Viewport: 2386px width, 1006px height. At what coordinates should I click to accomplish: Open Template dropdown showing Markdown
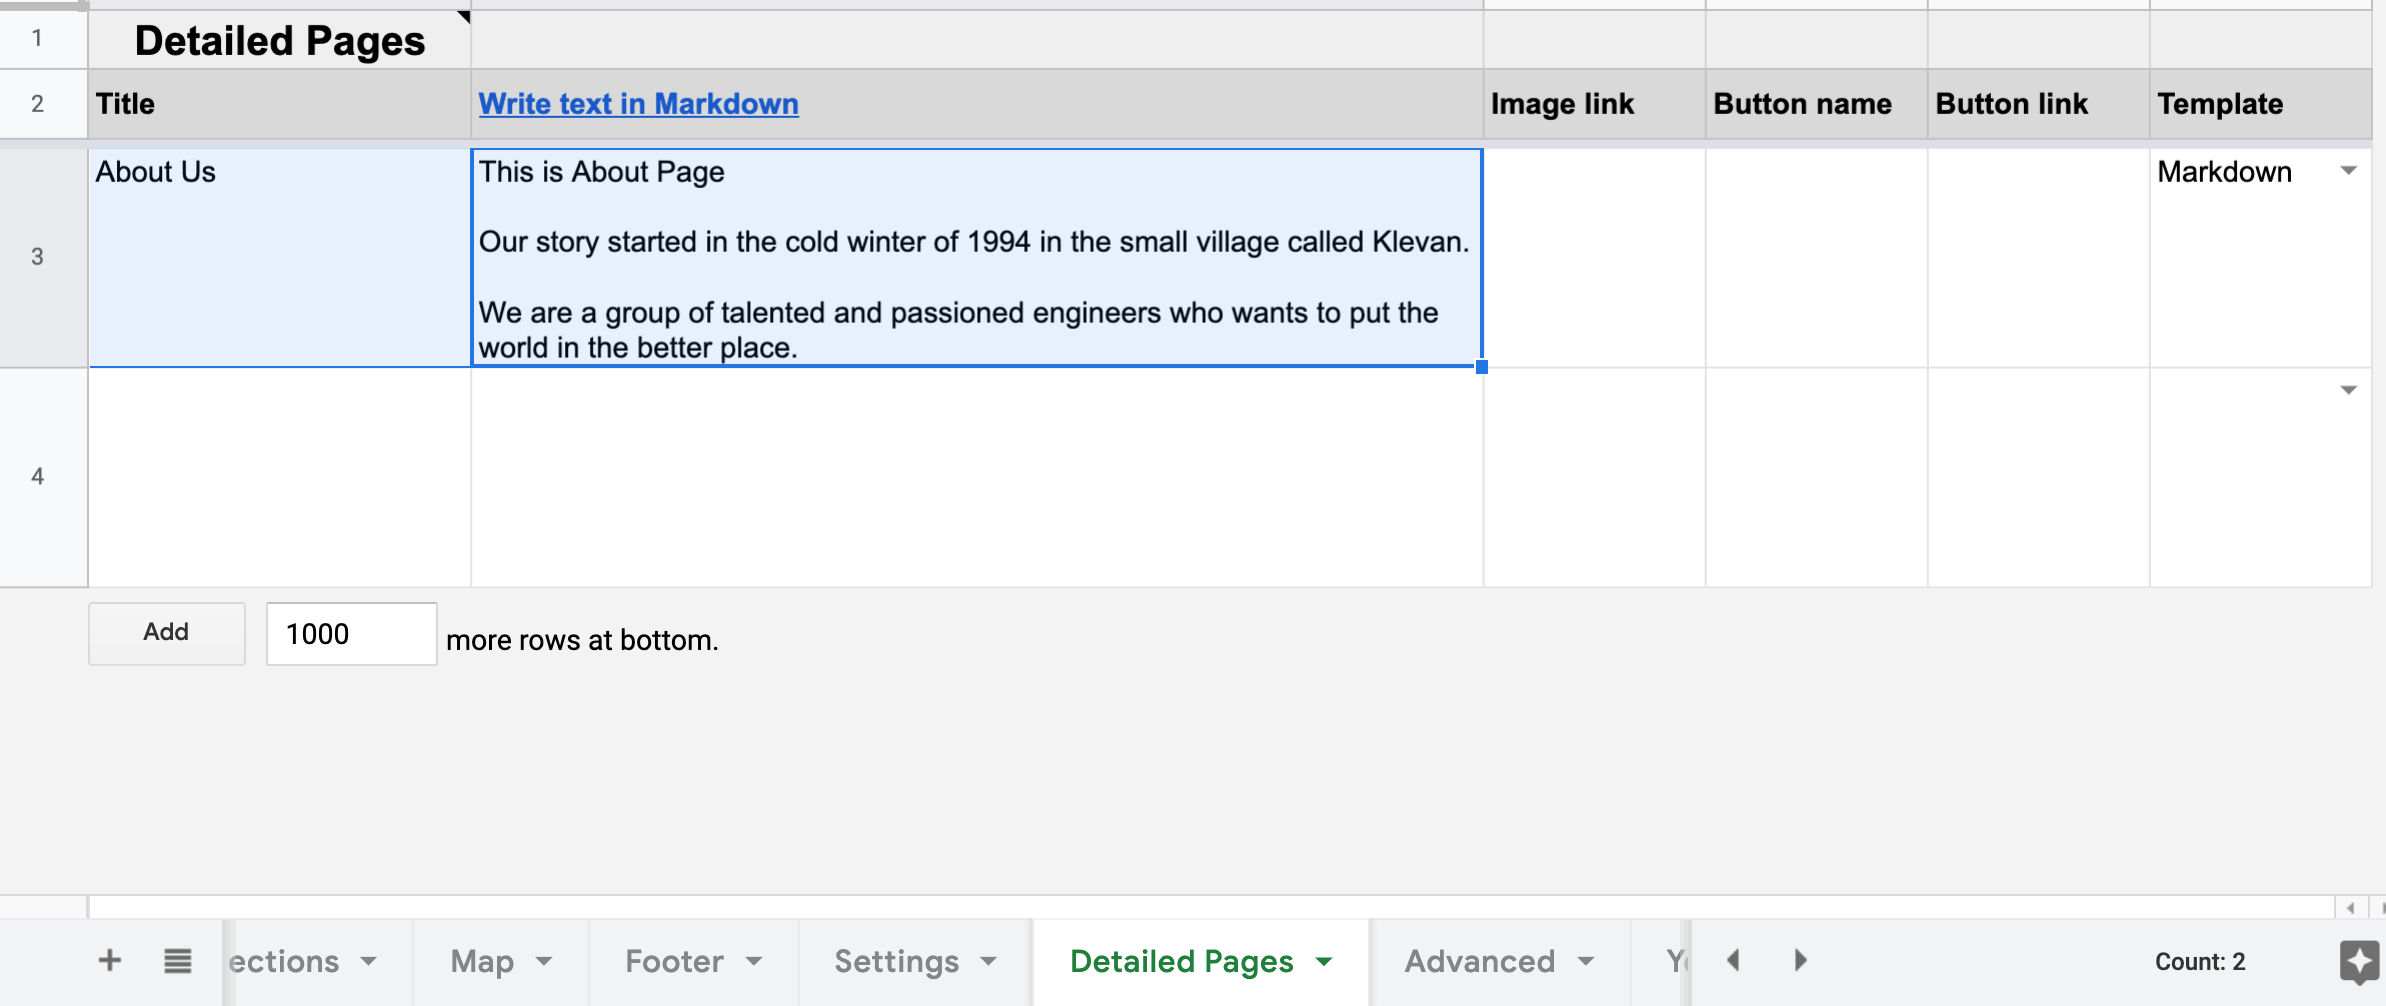pos(2349,171)
